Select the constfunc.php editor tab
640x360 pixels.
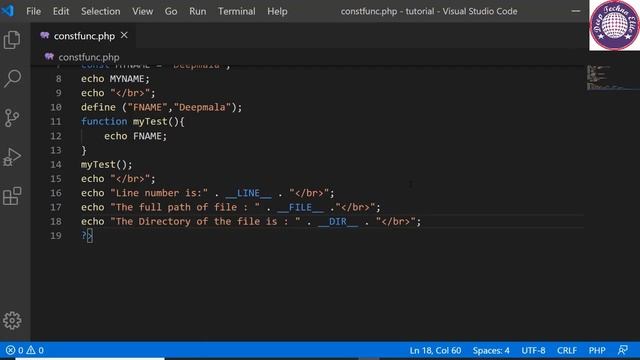(x=84, y=36)
